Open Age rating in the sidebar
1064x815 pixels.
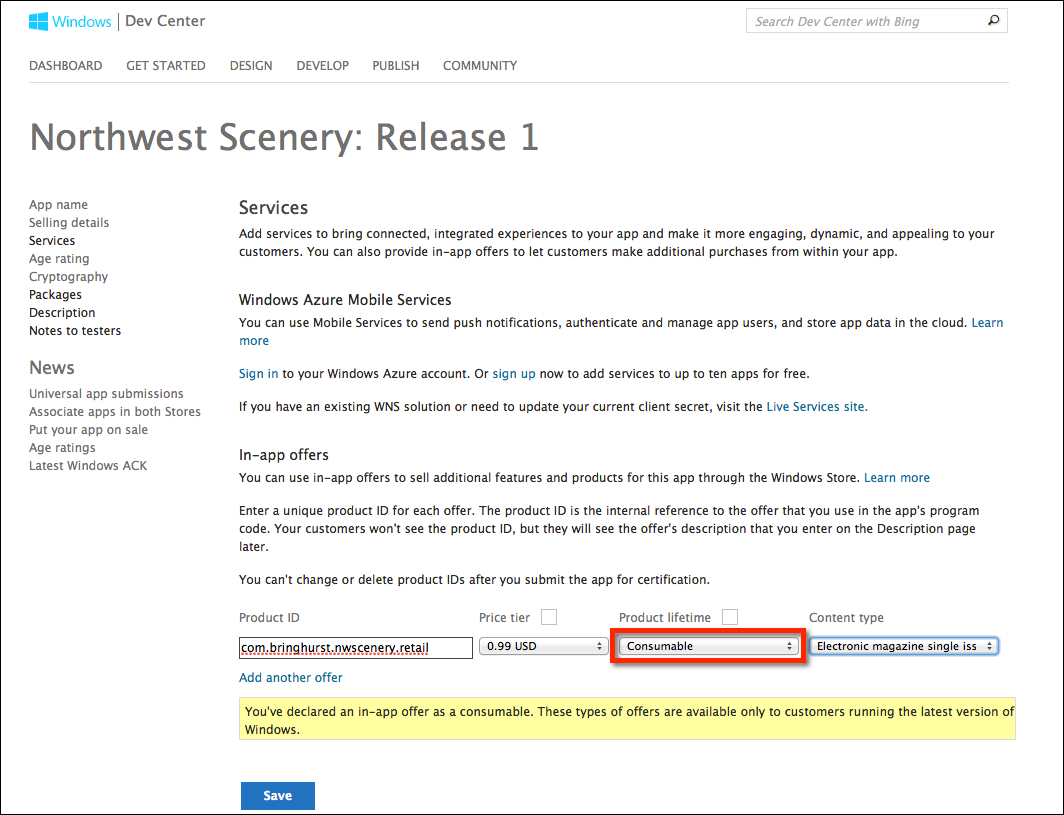pos(59,259)
